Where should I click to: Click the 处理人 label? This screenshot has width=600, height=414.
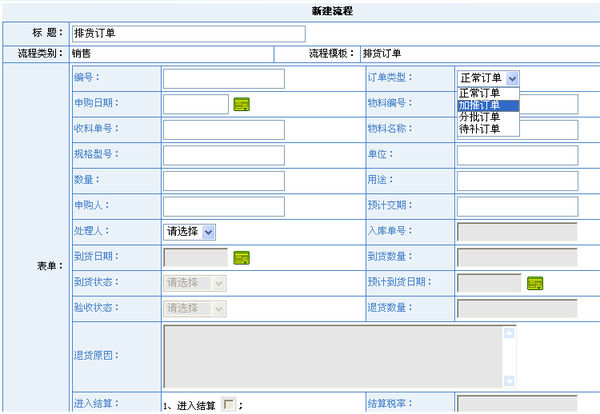point(91,231)
